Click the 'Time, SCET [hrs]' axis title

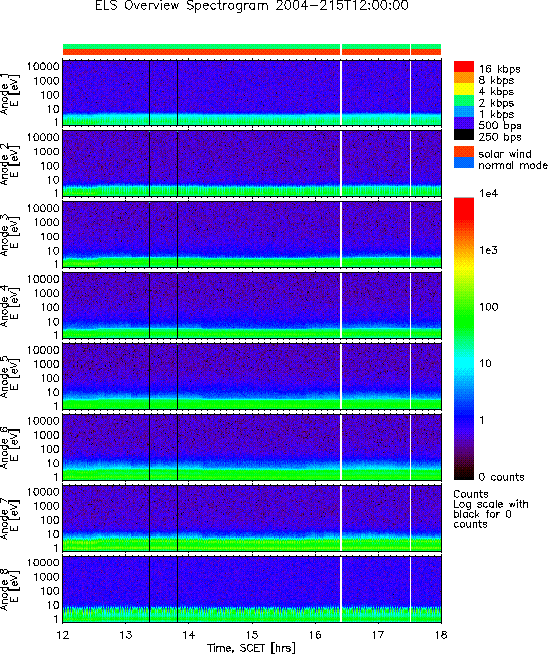tap(251, 648)
